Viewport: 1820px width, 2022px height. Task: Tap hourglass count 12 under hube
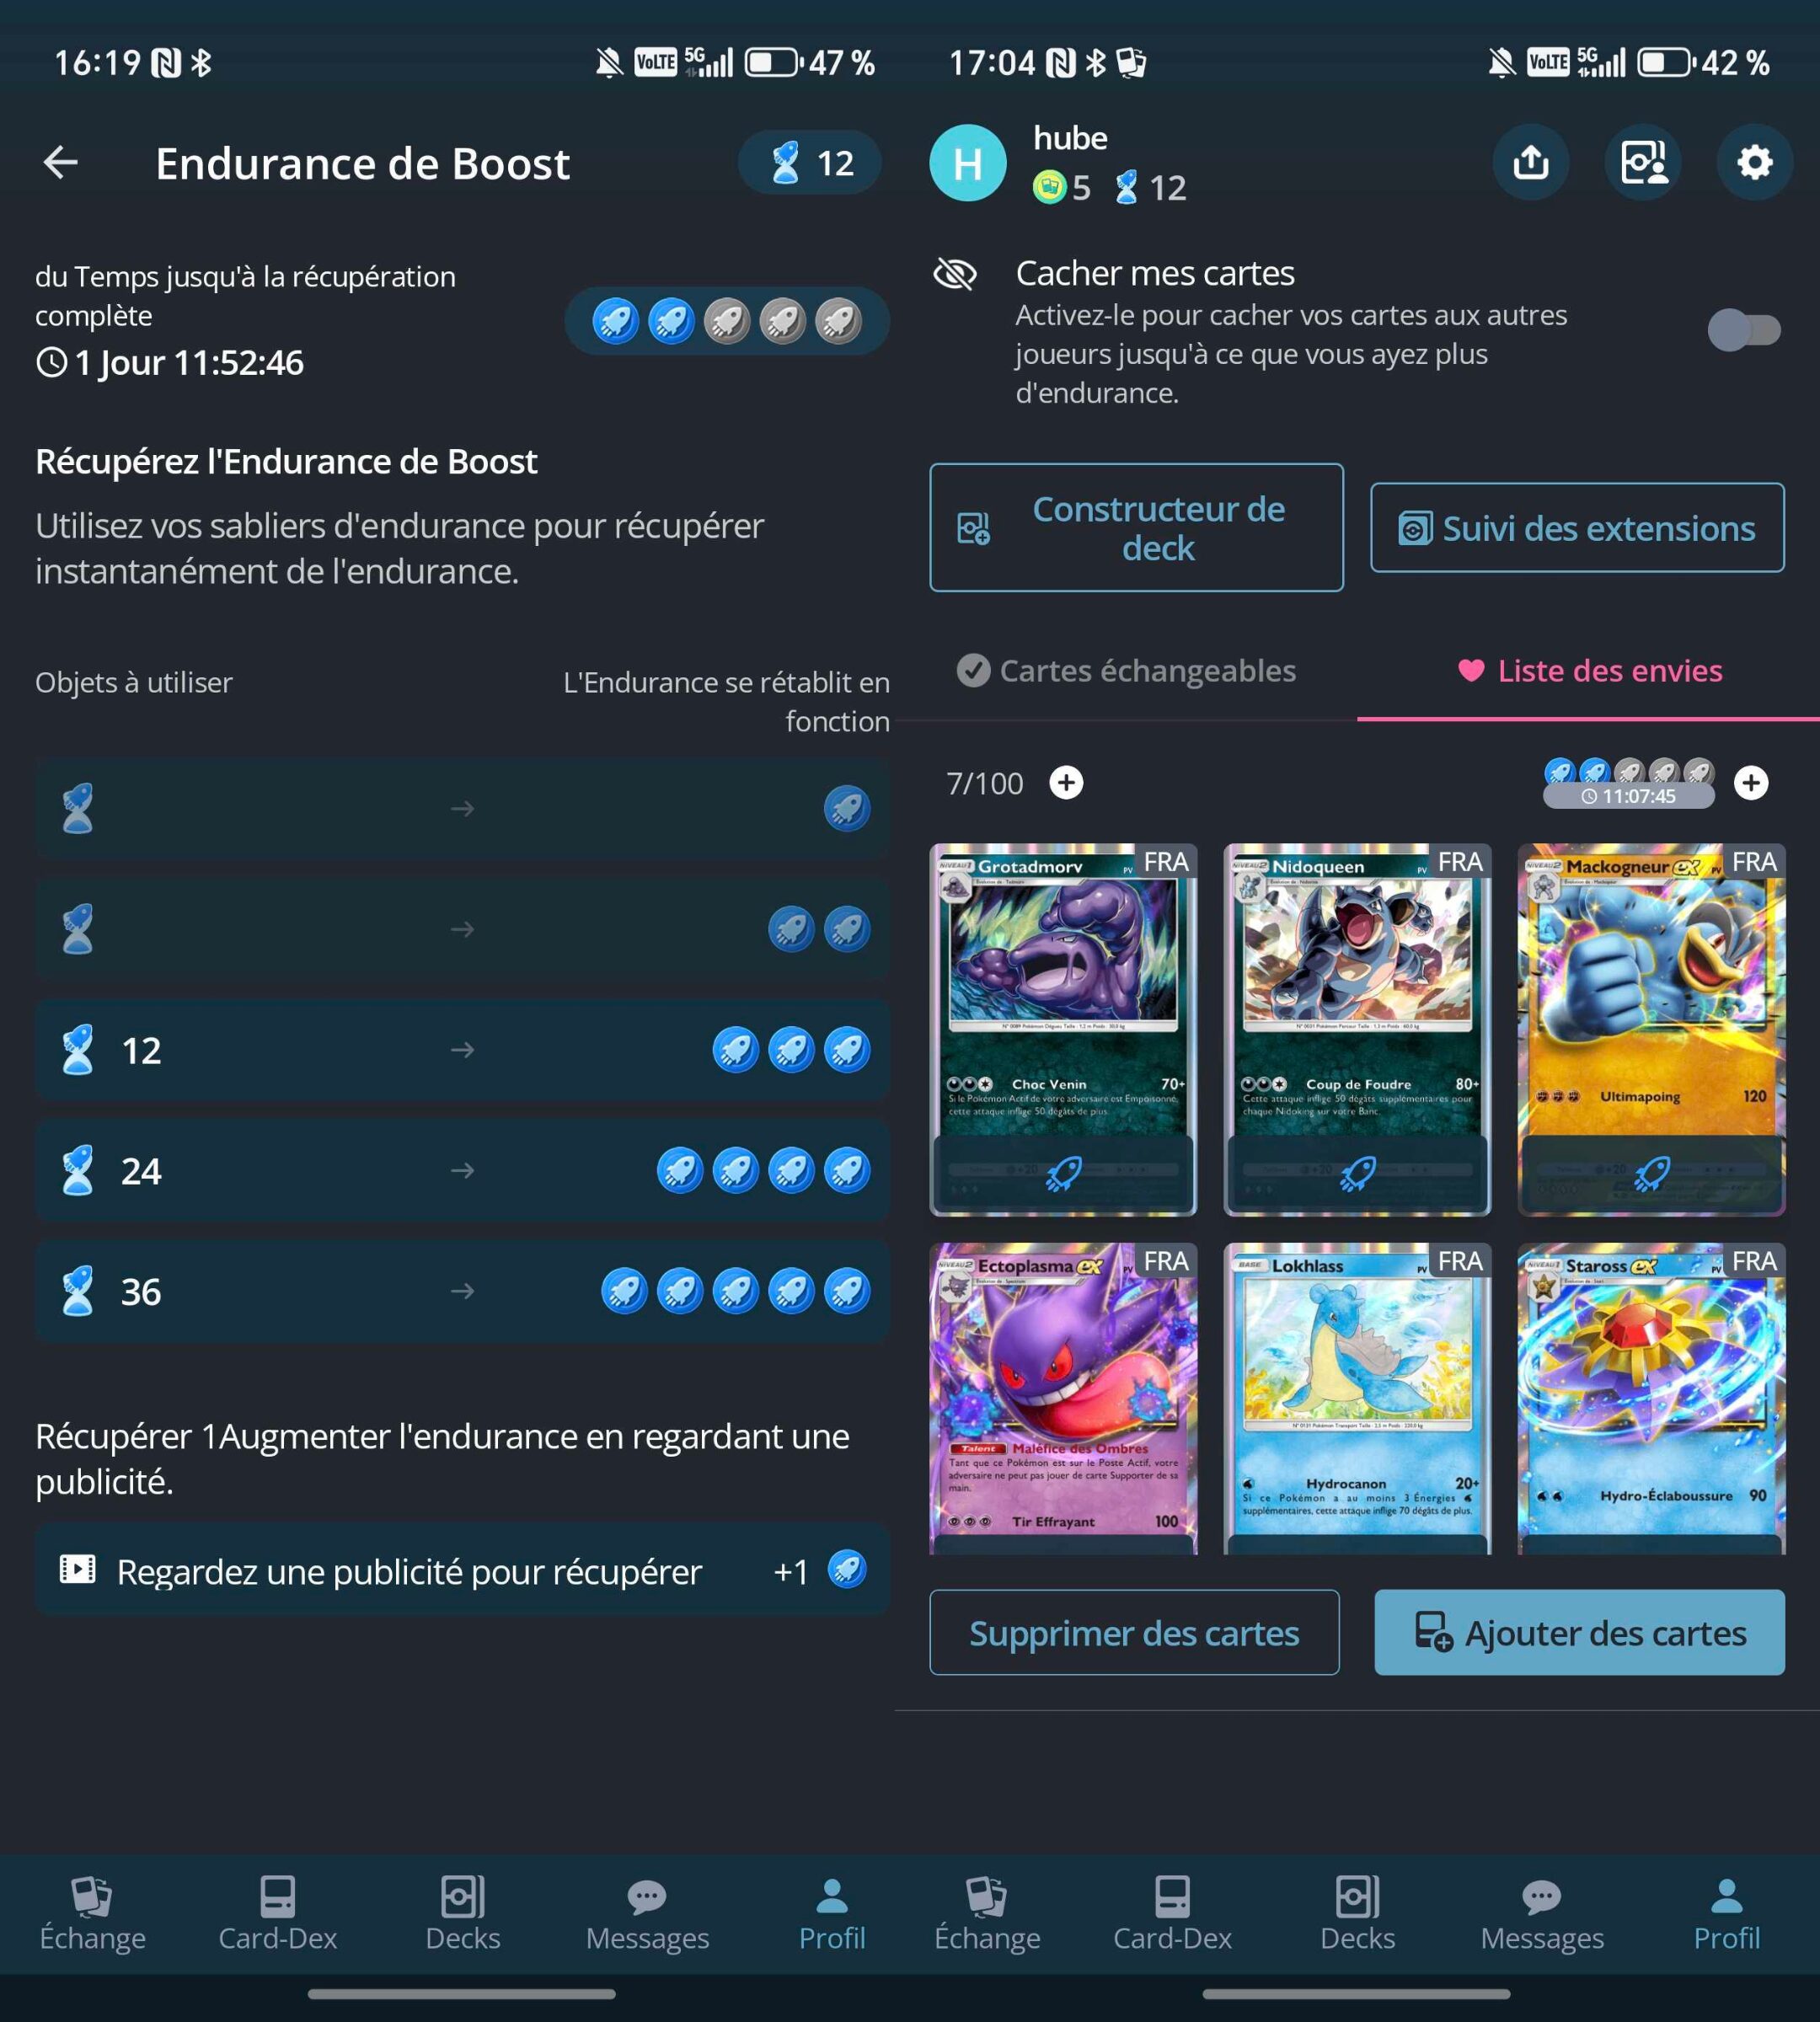tap(1150, 187)
